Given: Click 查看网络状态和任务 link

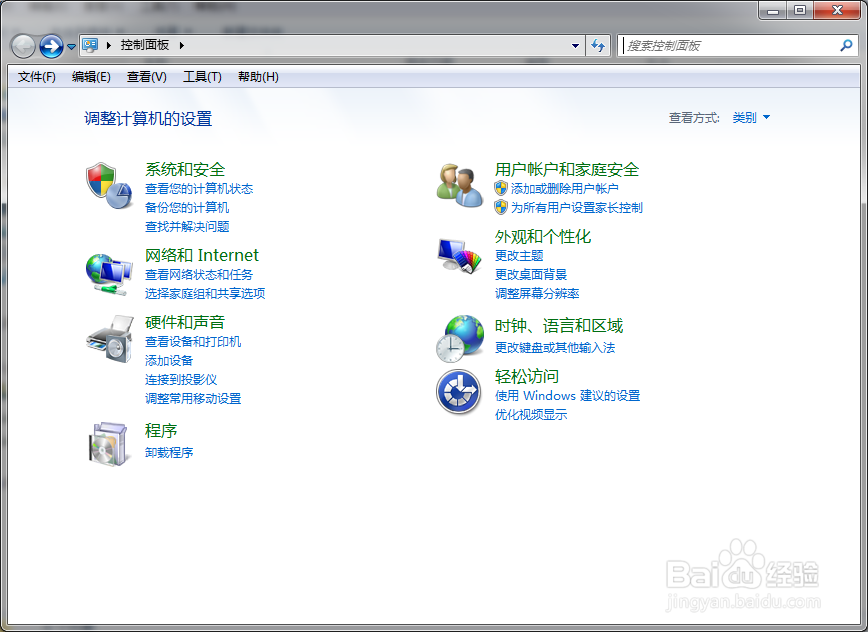Looking at the screenshot, I should (199, 274).
